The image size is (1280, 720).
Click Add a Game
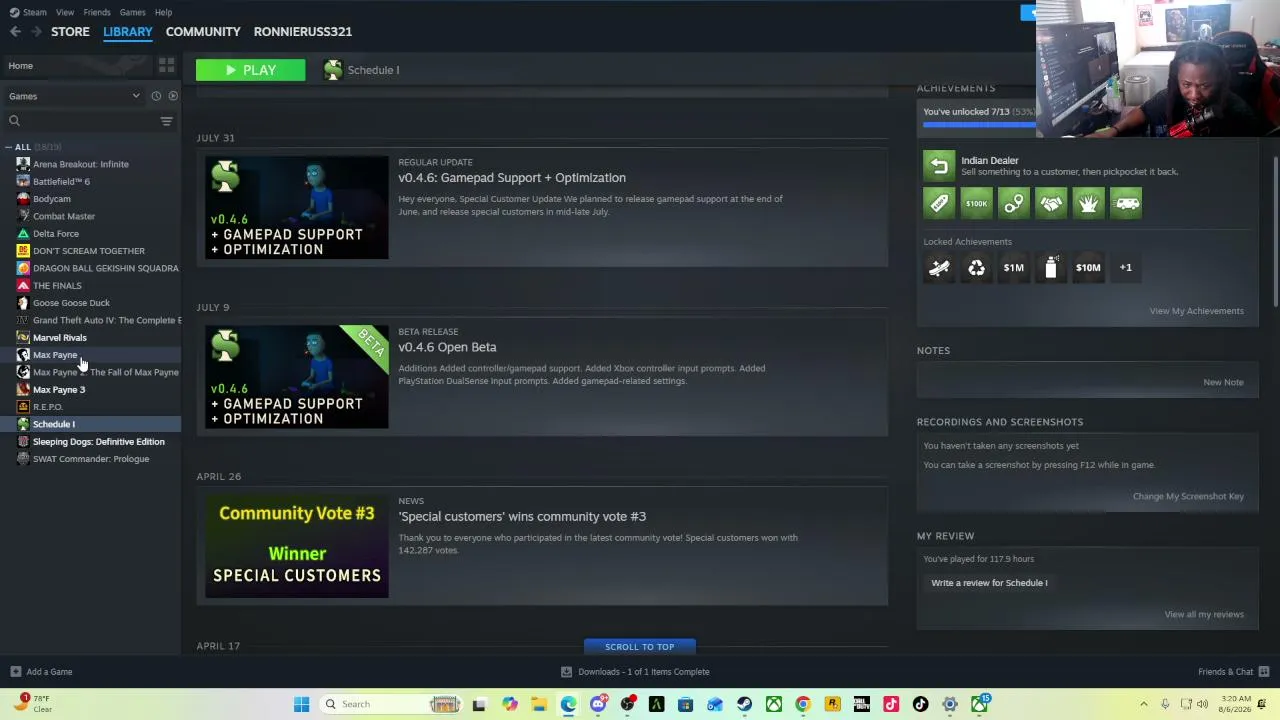41,672
